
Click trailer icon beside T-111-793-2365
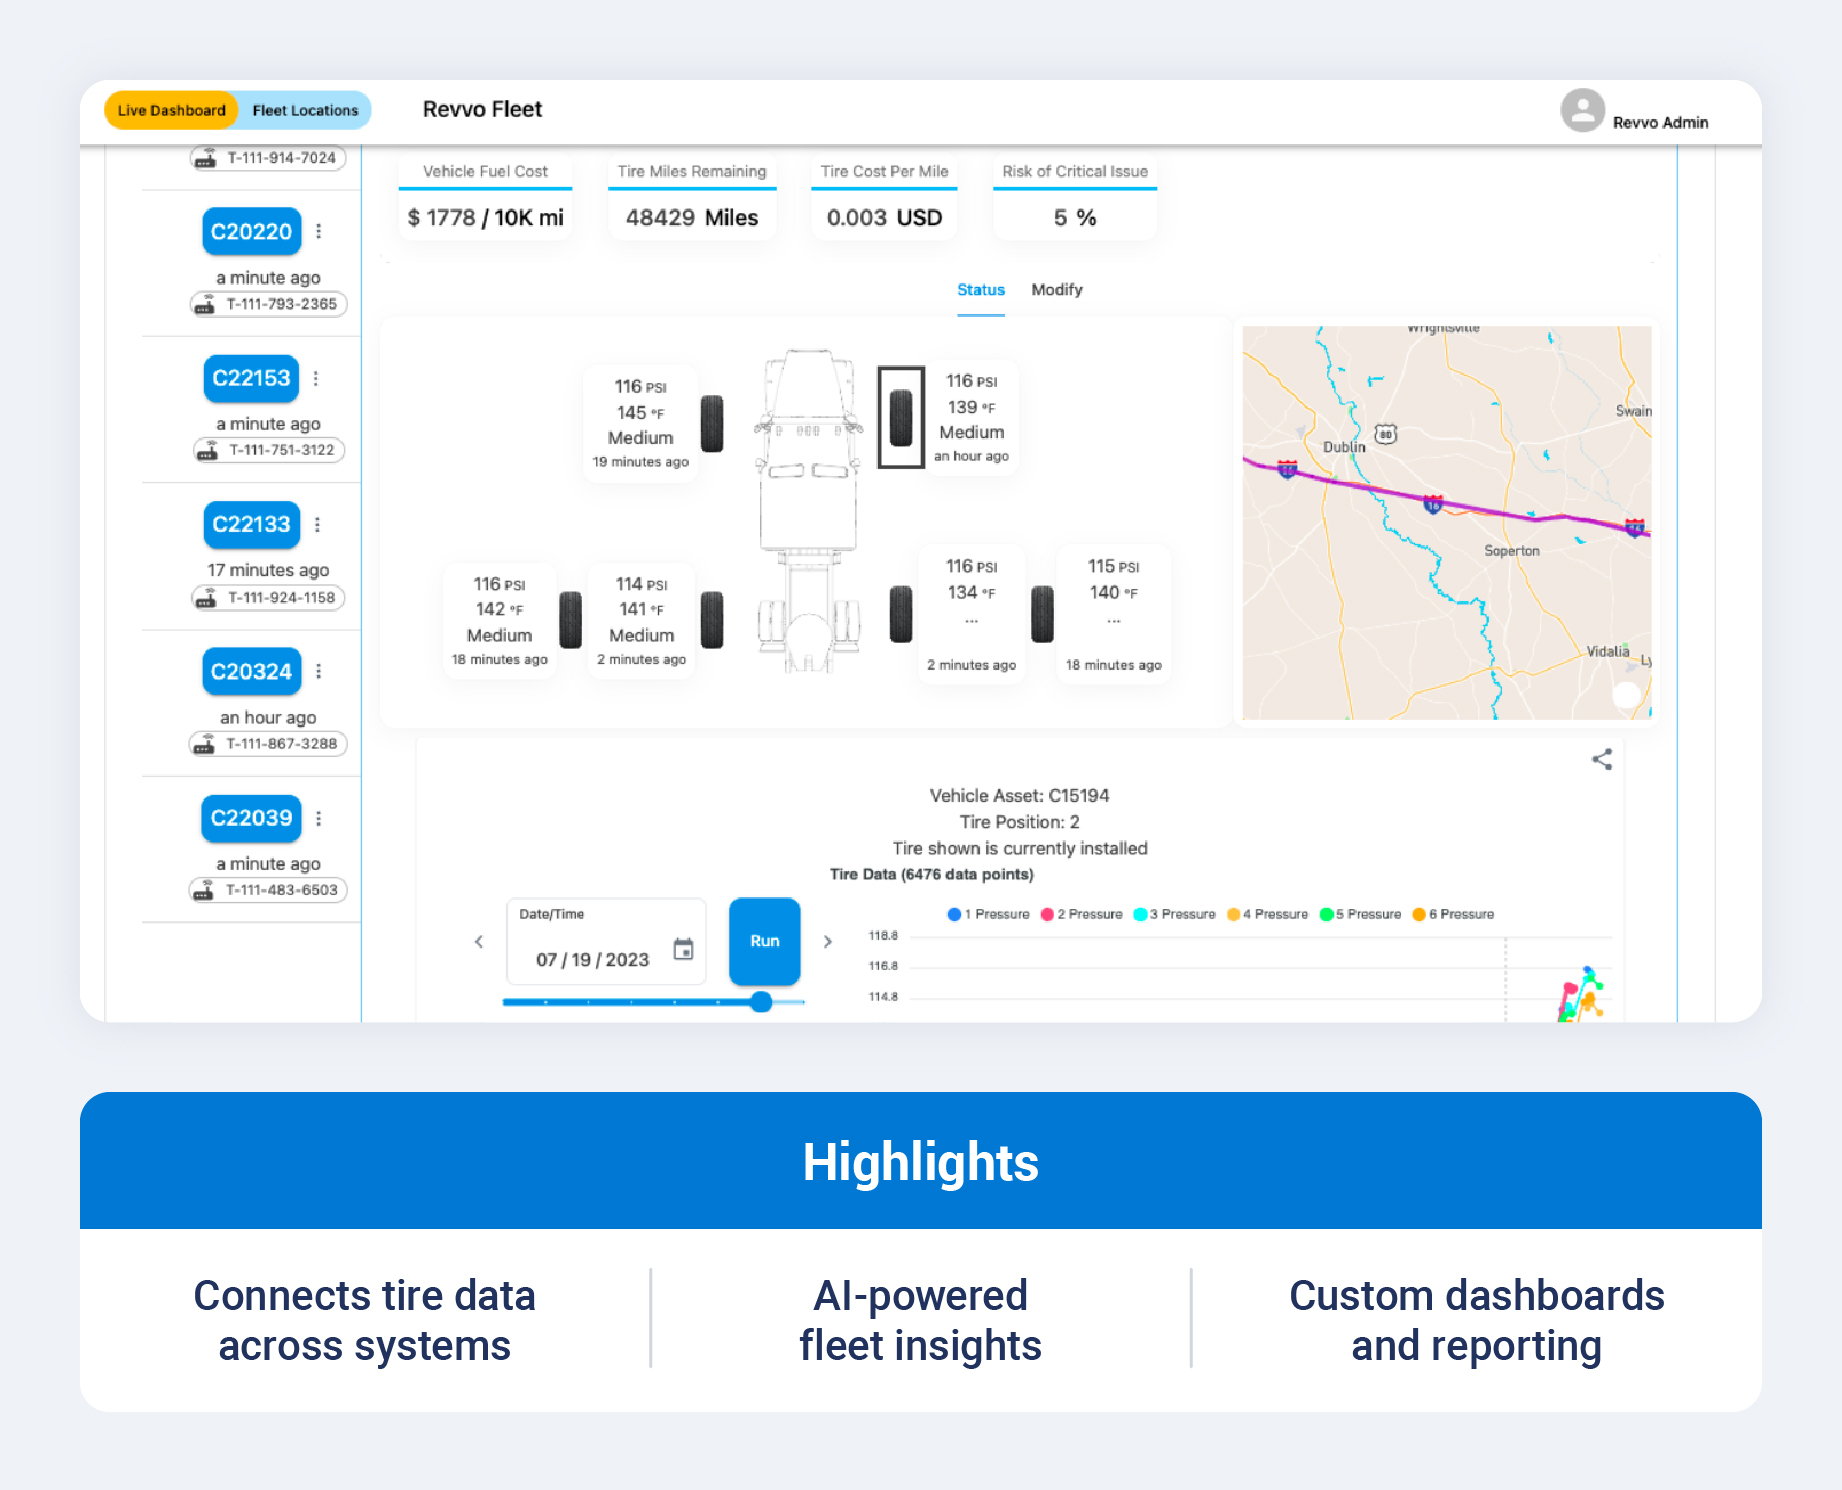tap(205, 304)
